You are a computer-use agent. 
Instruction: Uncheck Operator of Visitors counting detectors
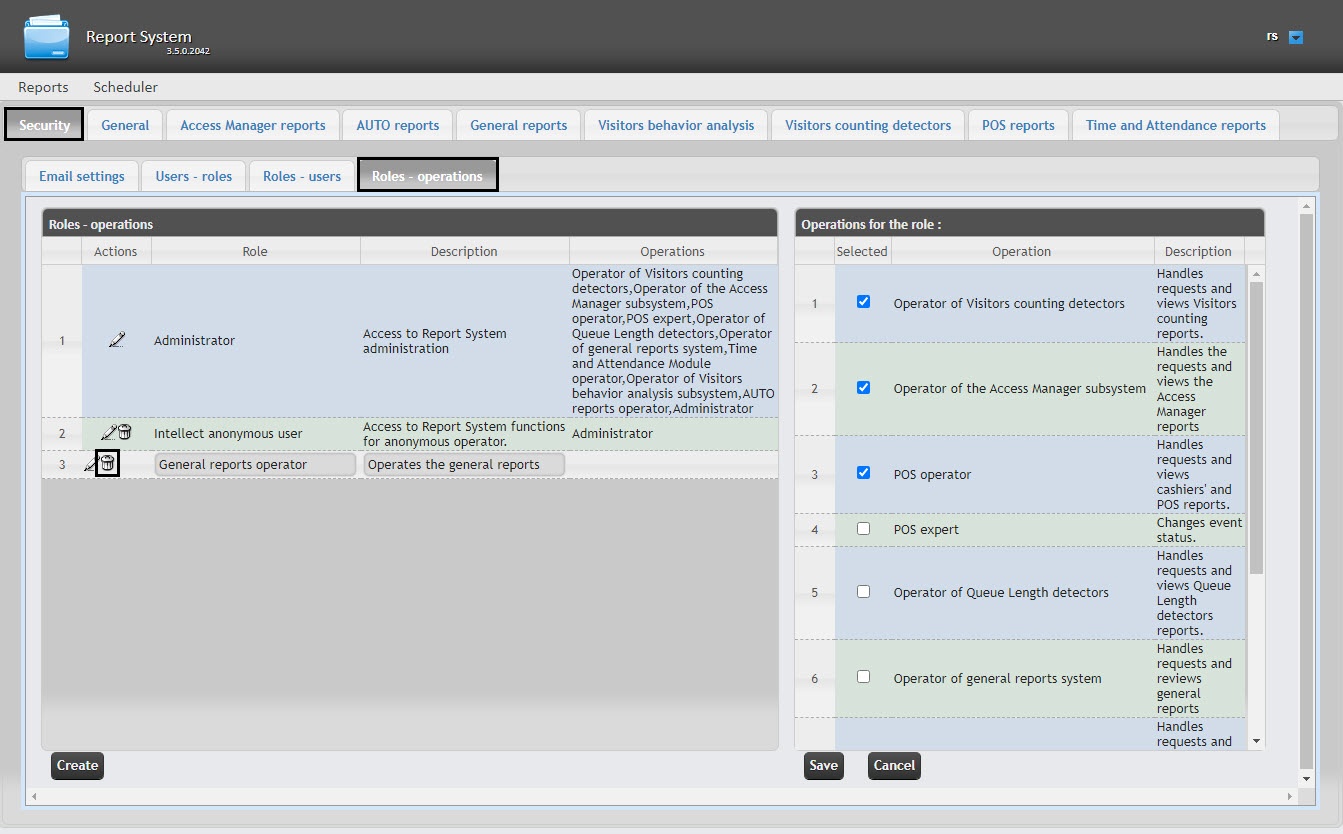click(x=864, y=302)
